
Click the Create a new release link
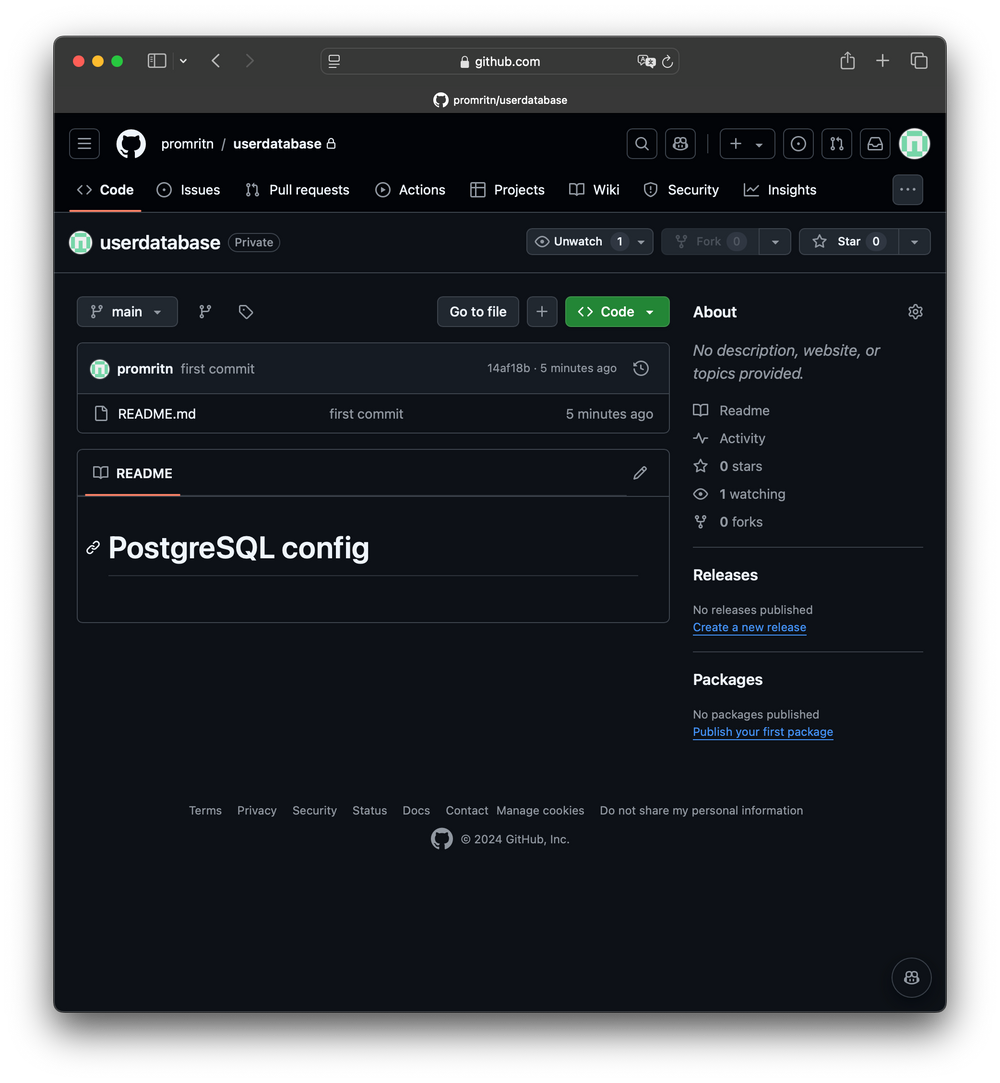(x=749, y=628)
